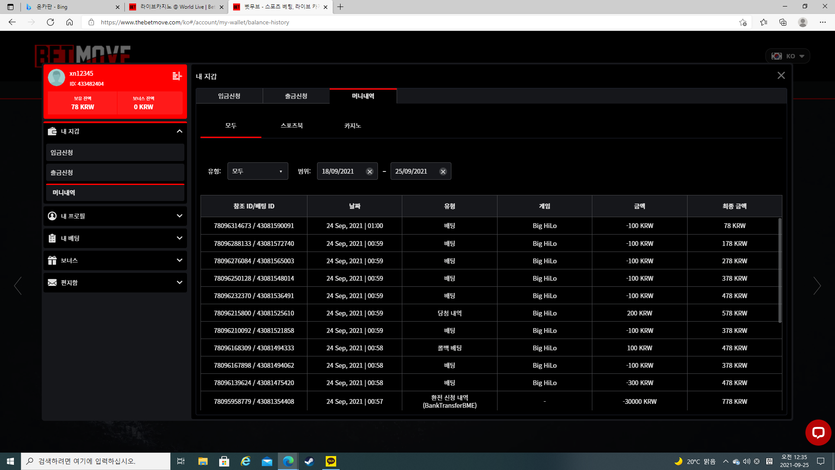Click the taskbar clock showing 12:35

[794, 461]
